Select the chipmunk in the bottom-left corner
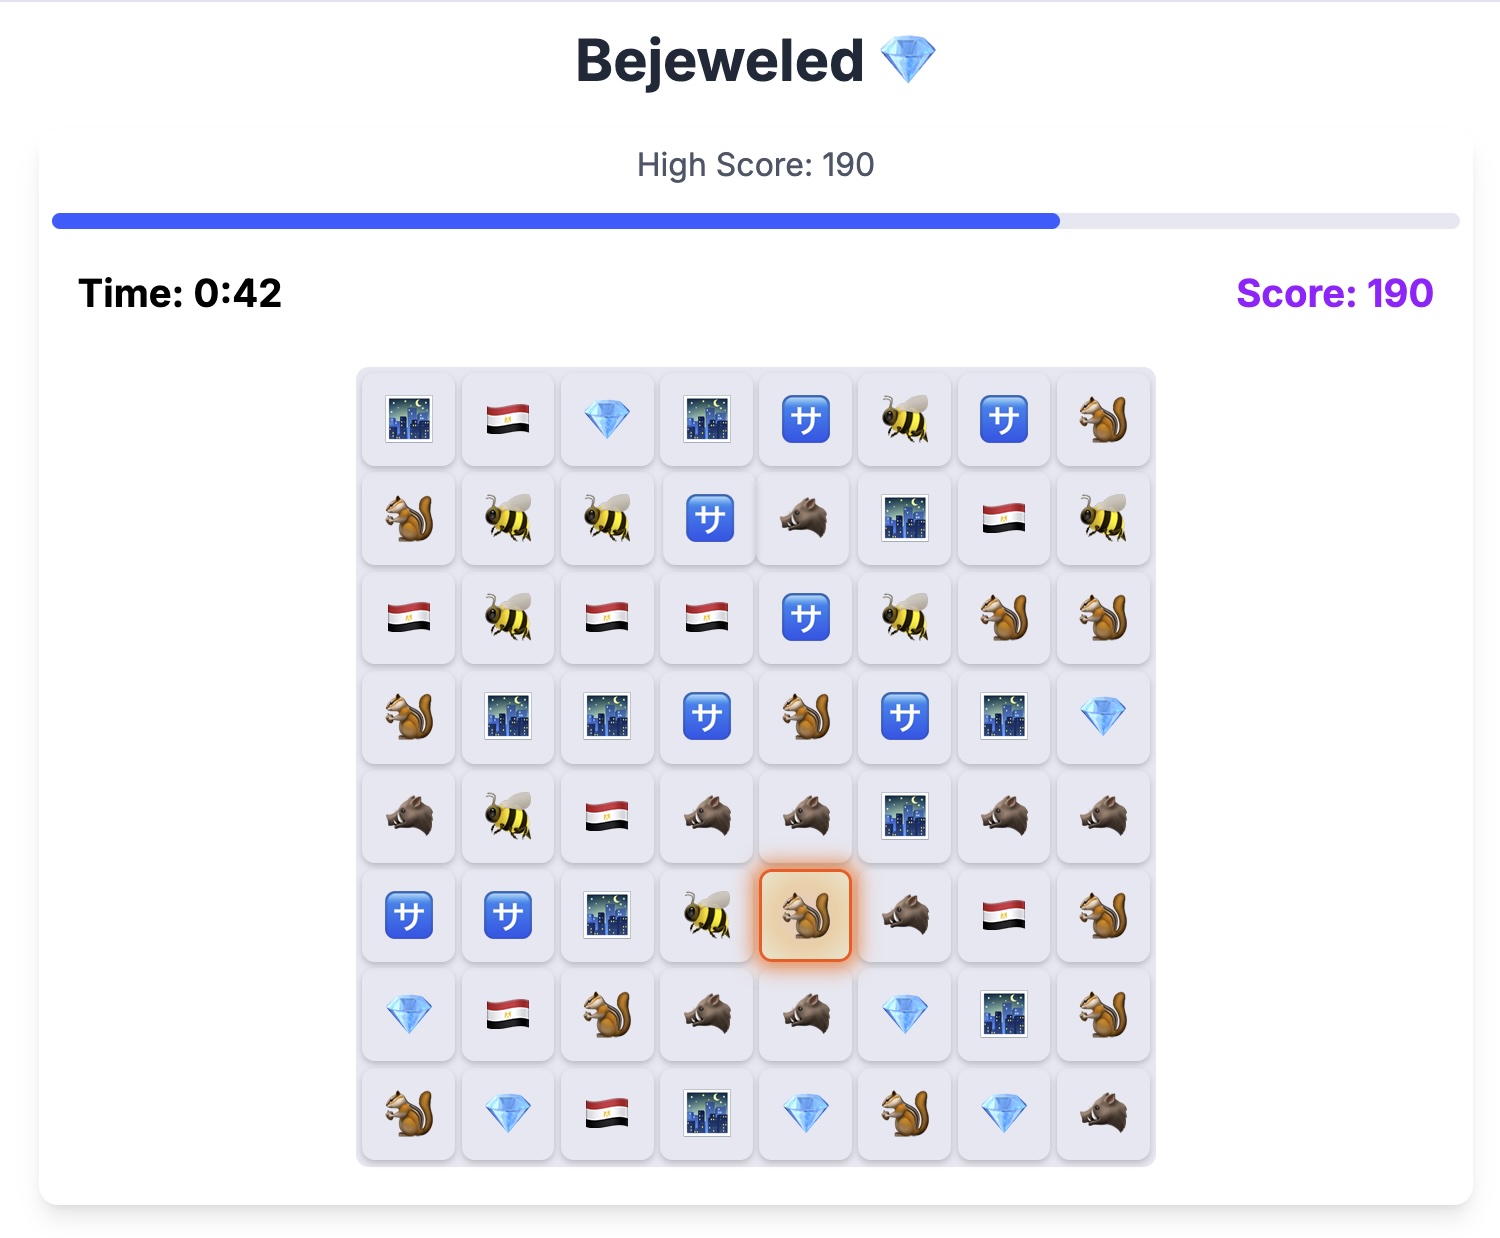 tap(407, 1114)
